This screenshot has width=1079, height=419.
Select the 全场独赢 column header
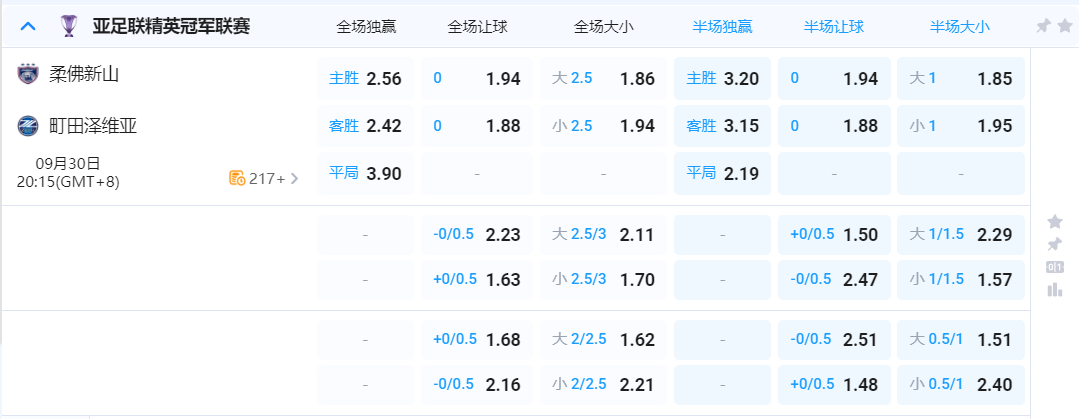[x=366, y=27]
